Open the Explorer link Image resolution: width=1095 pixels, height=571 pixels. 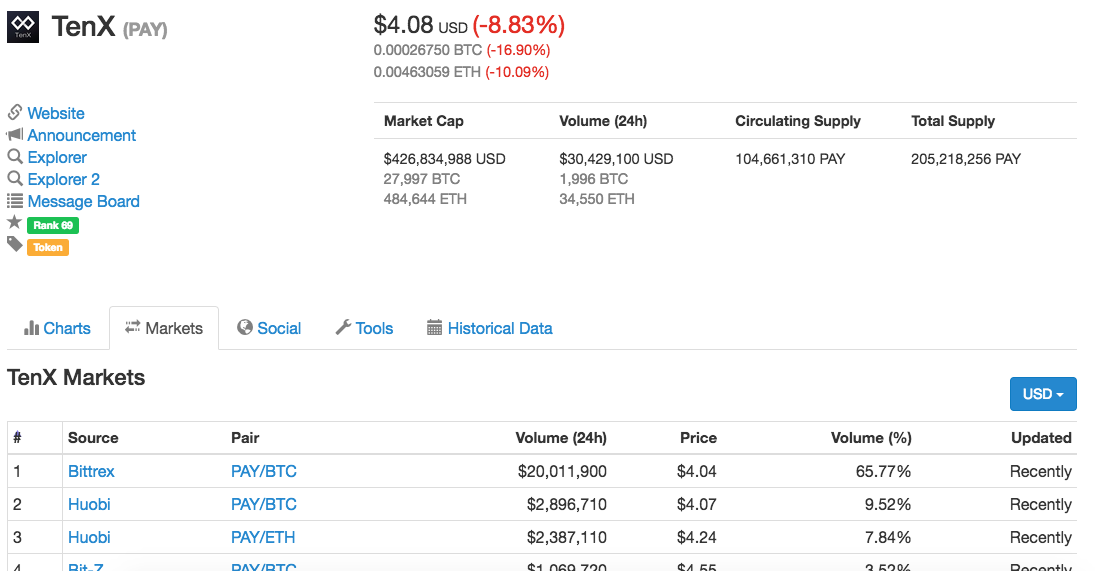(x=57, y=157)
